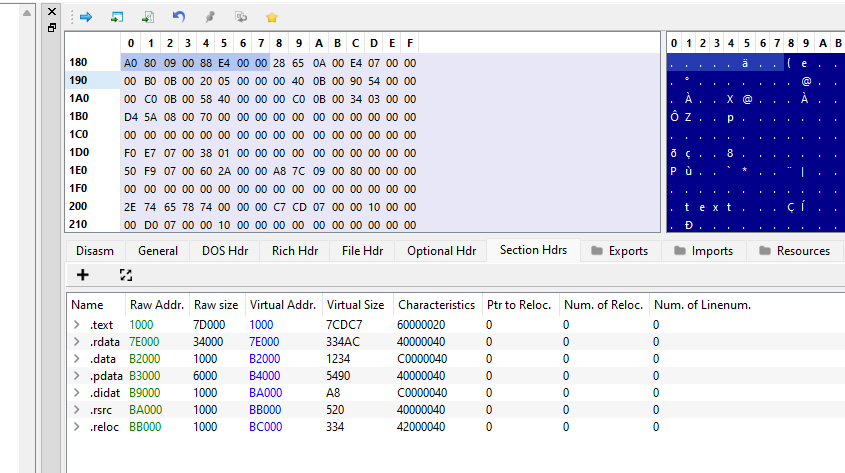Click the .rdata virtual address 7E000

tap(264, 342)
